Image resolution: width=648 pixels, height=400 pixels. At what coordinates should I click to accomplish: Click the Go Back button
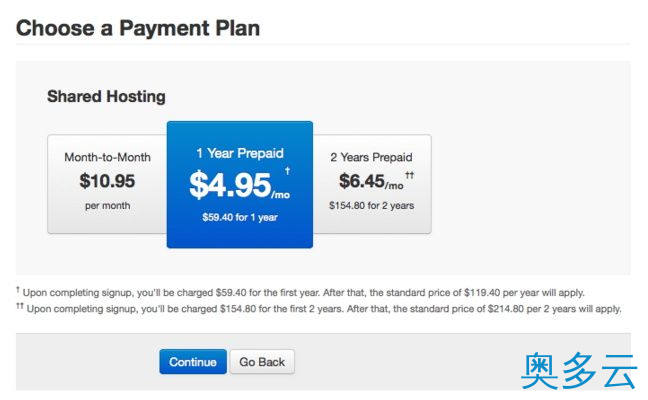(x=262, y=362)
